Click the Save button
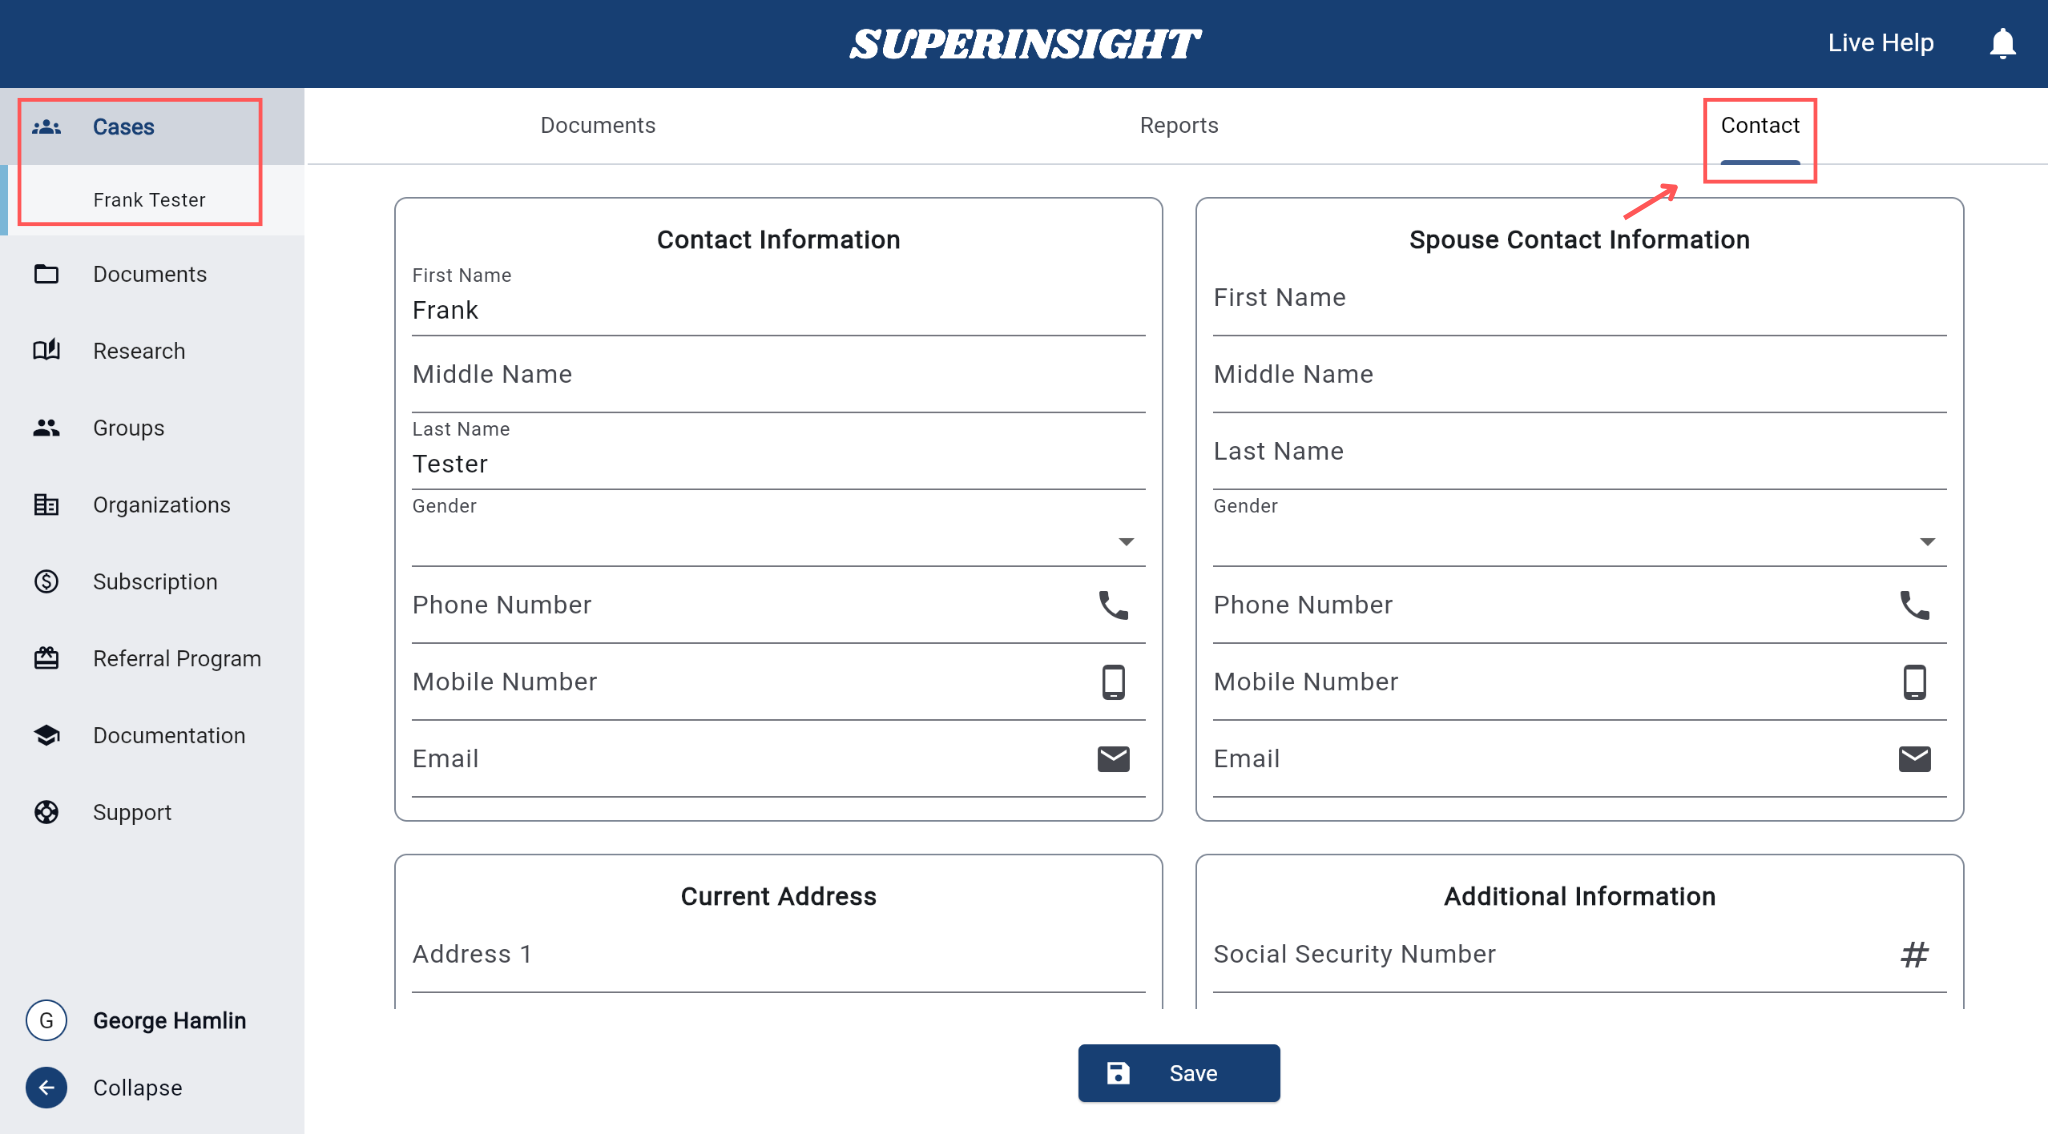The width and height of the screenshot is (2048, 1134). click(x=1179, y=1073)
